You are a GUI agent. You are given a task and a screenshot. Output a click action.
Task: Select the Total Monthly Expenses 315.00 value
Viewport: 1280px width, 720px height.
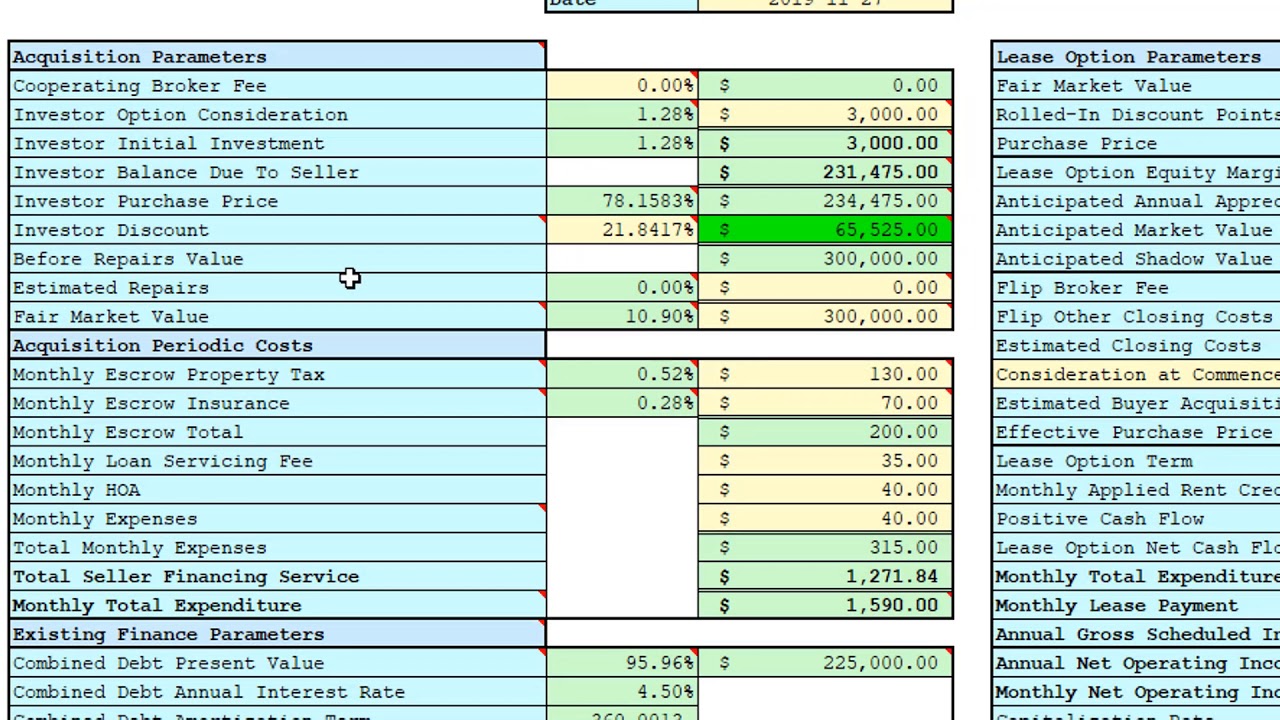(826, 548)
